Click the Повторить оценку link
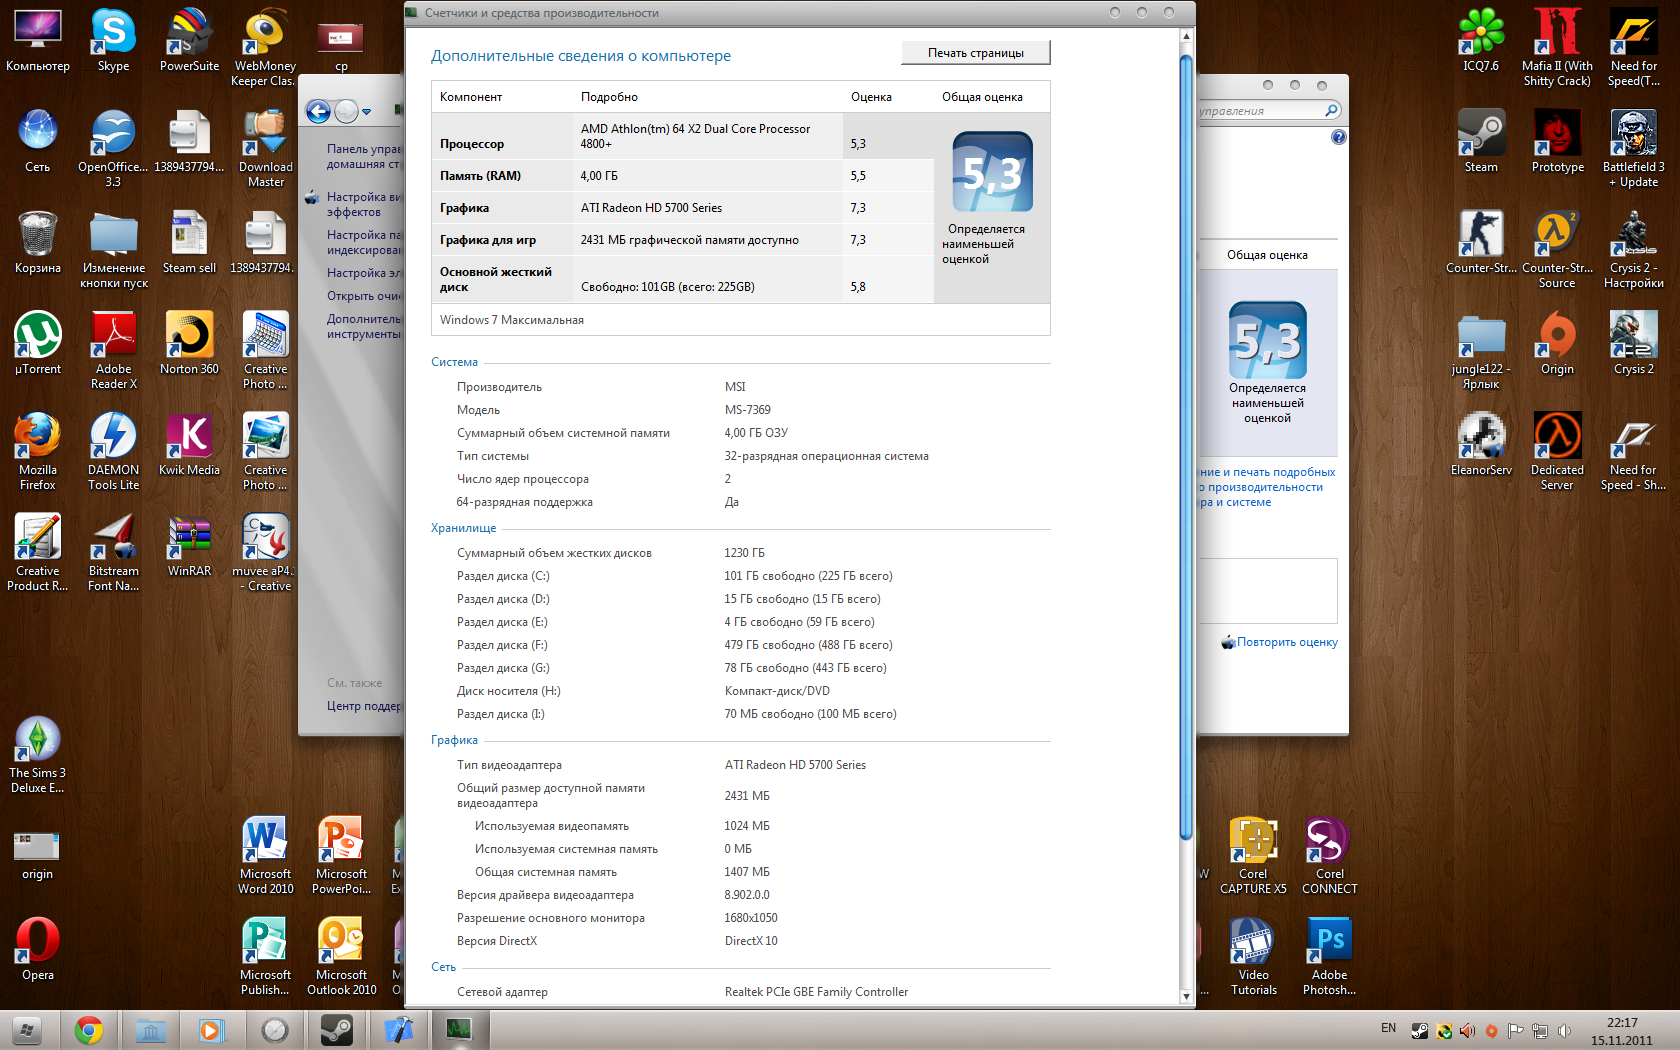Screen dimensions: 1680x1050 pos(1287,642)
